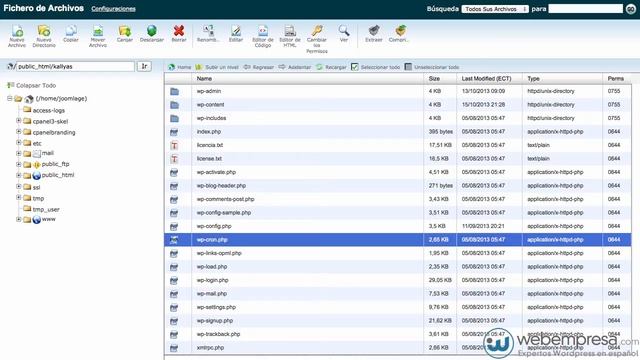Create a folder with Nuevo Directorio
This screenshot has height=360, width=640.
coord(44,31)
